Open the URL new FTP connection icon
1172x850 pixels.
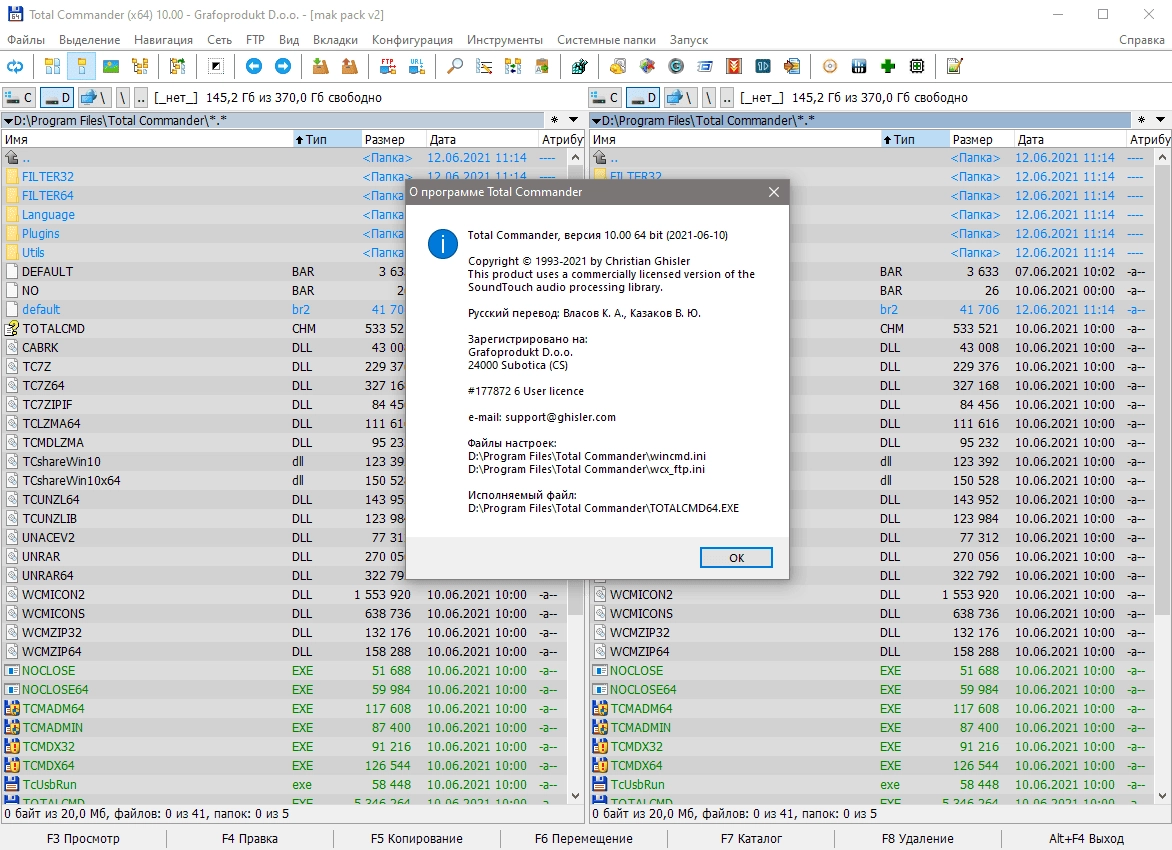pos(416,67)
